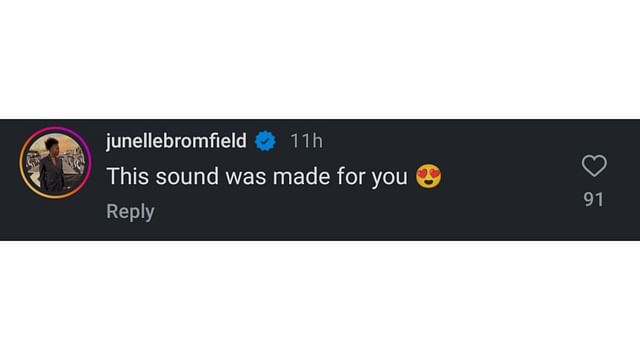640x360 pixels.
Task: View the 91 likes count
Action: pyautogui.click(x=593, y=200)
